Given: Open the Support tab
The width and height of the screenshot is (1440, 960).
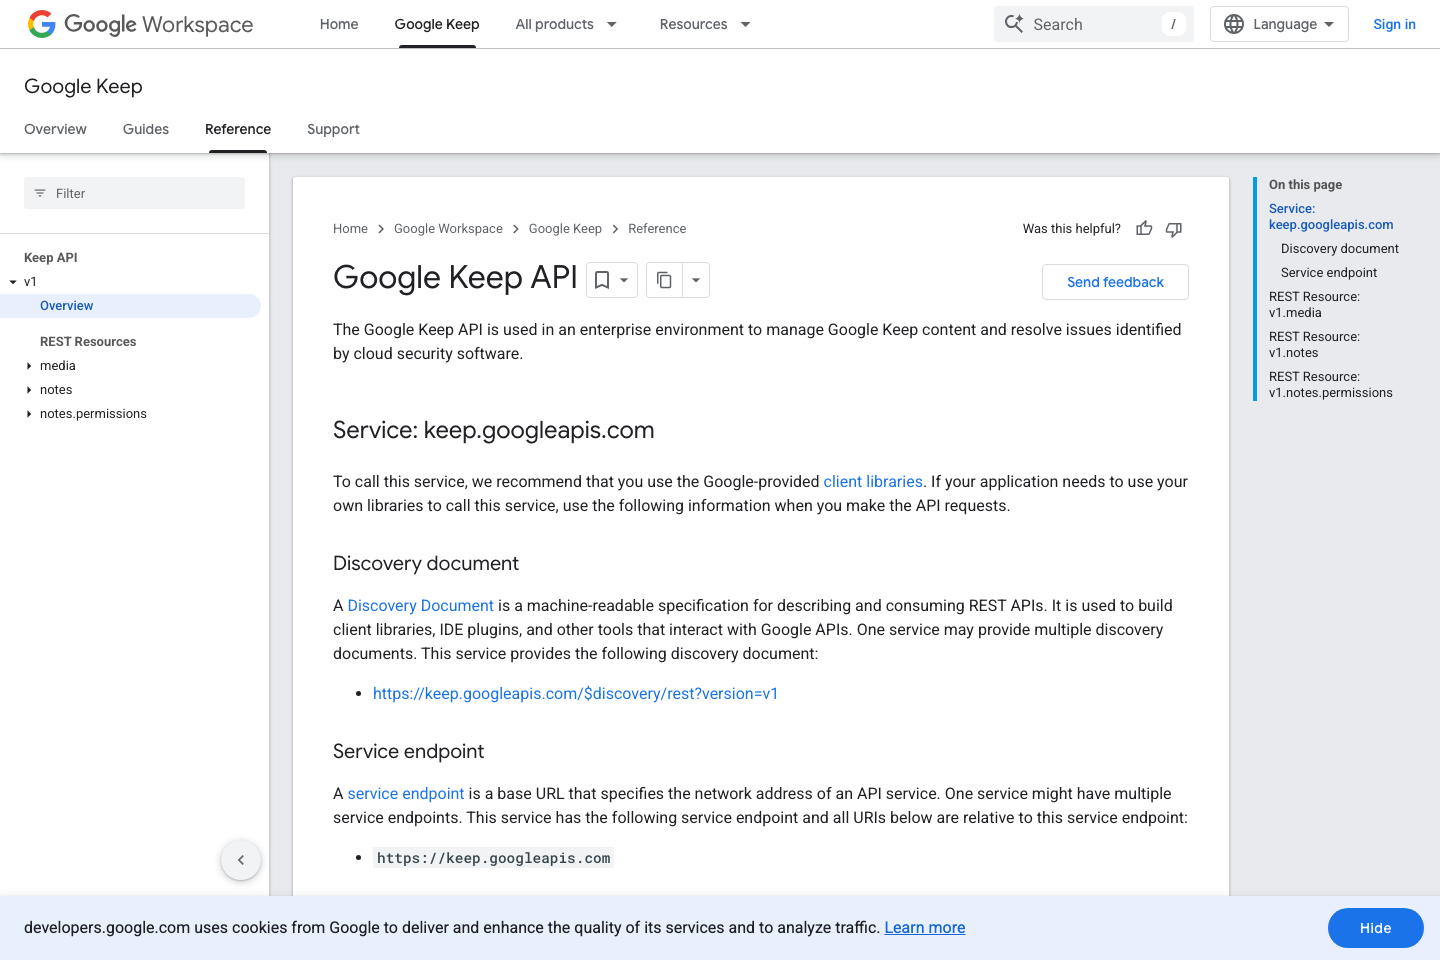Looking at the screenshot, I should [333, 129].
